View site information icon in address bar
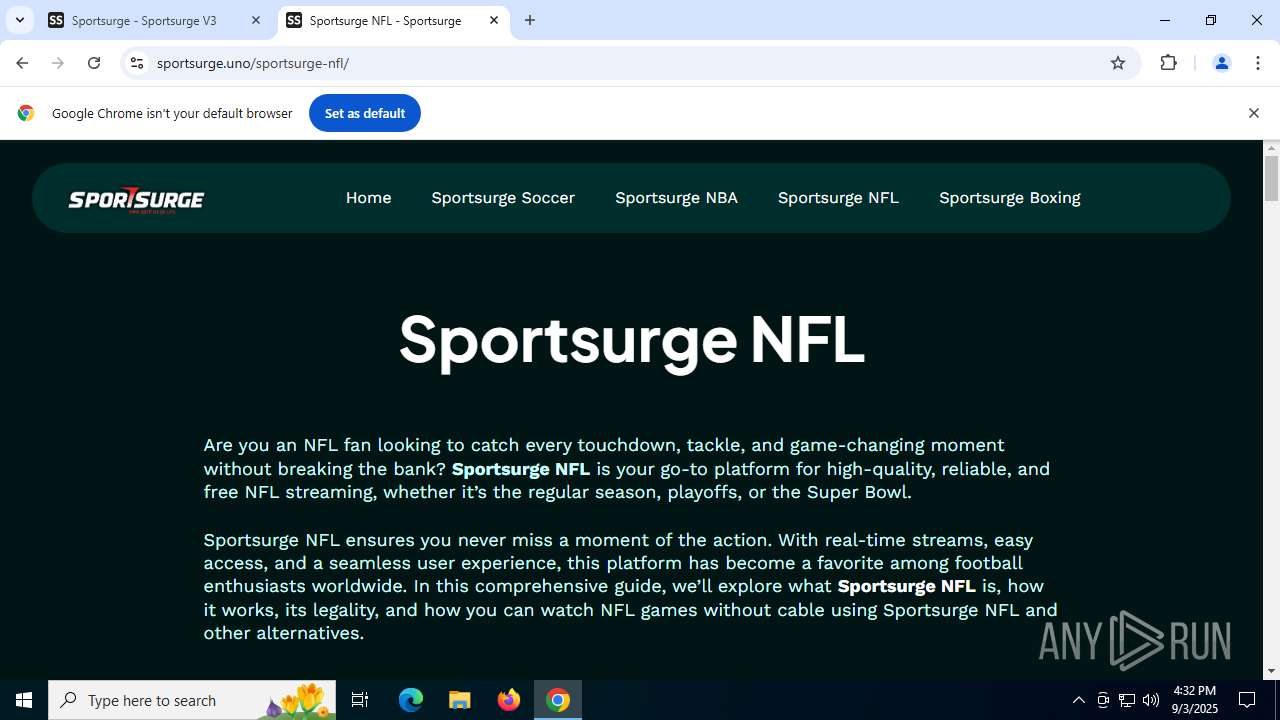 coord(137,63)
